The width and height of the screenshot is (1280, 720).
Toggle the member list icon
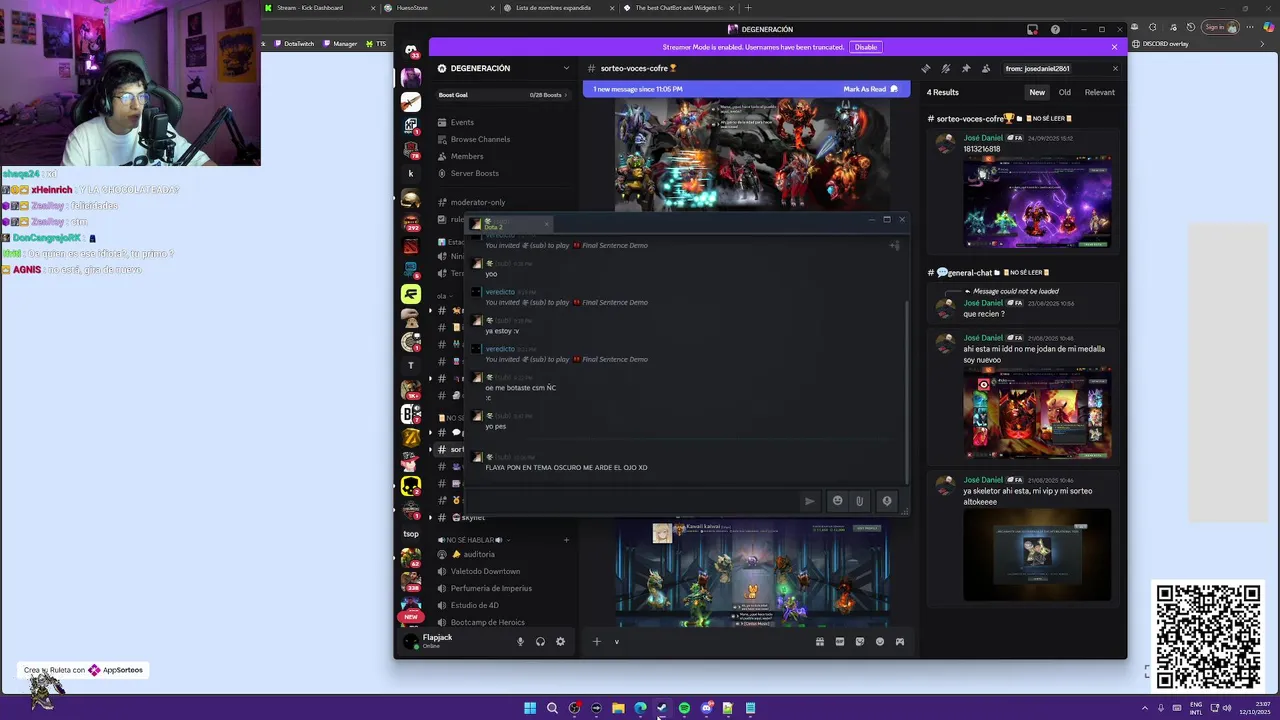(x=986, y=68)
